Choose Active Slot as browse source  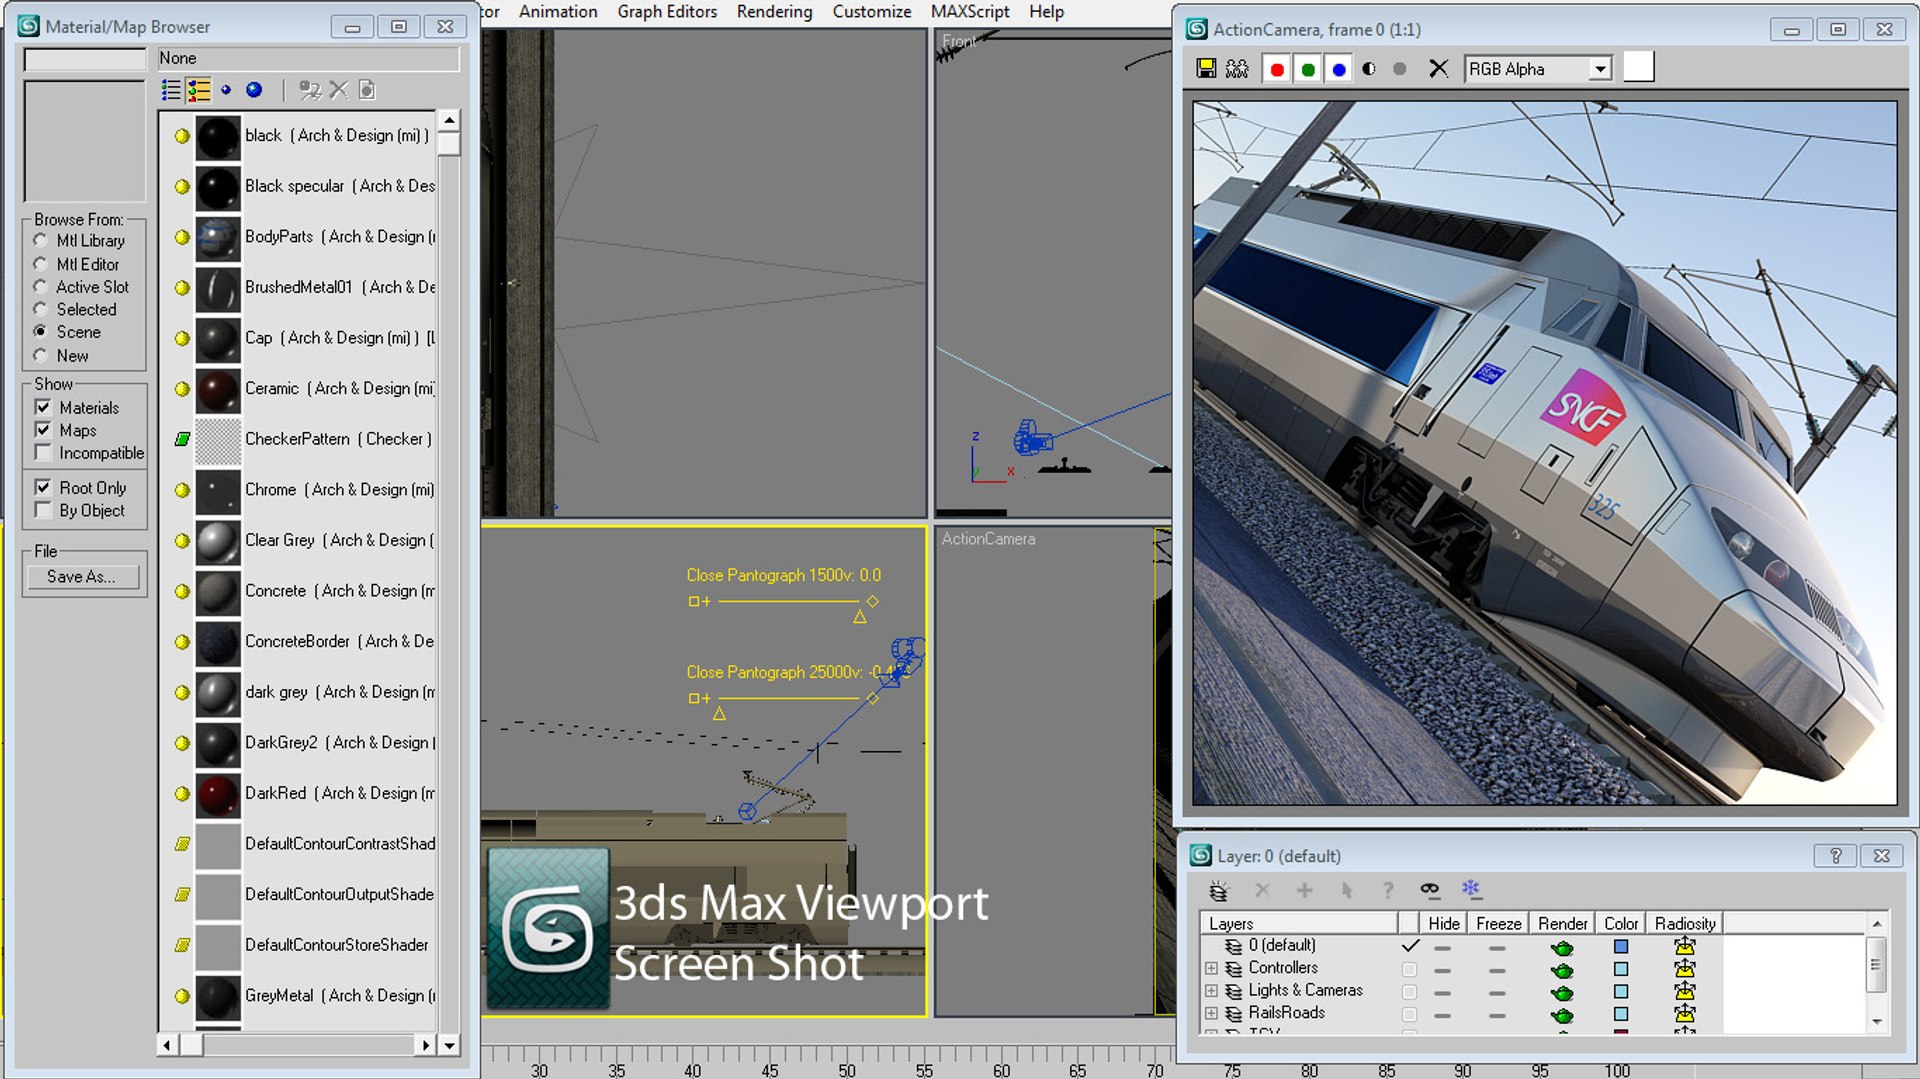click(x=41, y=287)
